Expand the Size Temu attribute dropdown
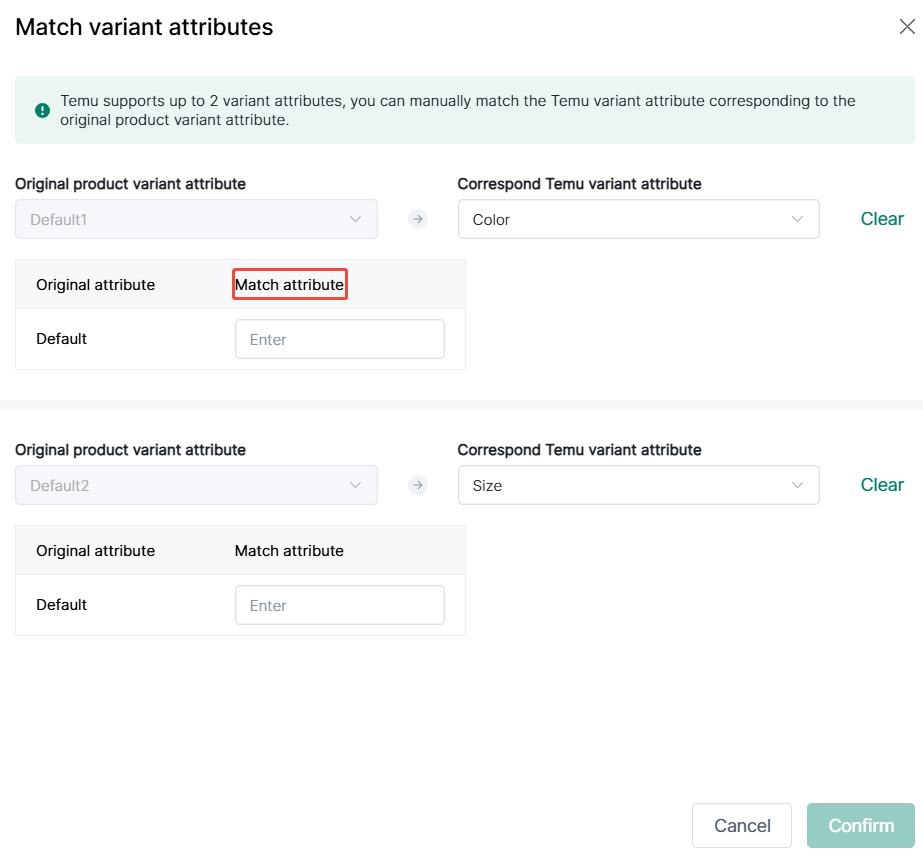Image resolution: width=923 pixels, height=858 pixels. coord(639,485)
